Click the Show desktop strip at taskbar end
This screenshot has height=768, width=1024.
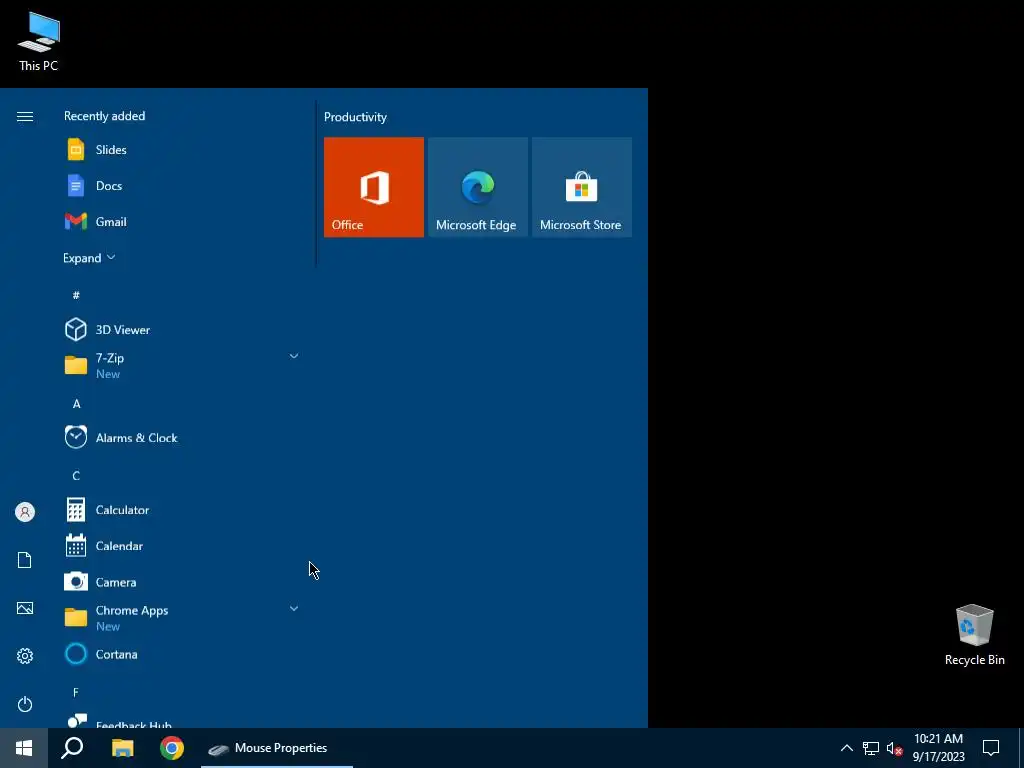(x=1021, y=748)
